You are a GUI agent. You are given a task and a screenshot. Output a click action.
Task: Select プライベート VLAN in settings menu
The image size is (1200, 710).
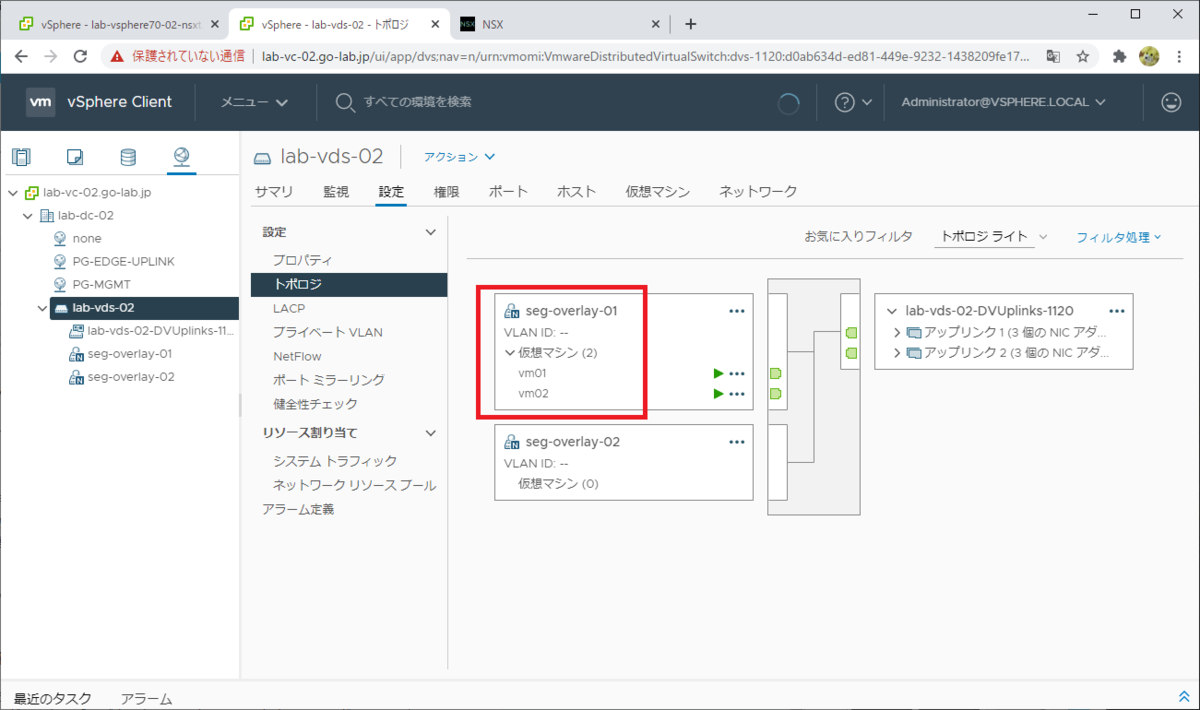328,332
